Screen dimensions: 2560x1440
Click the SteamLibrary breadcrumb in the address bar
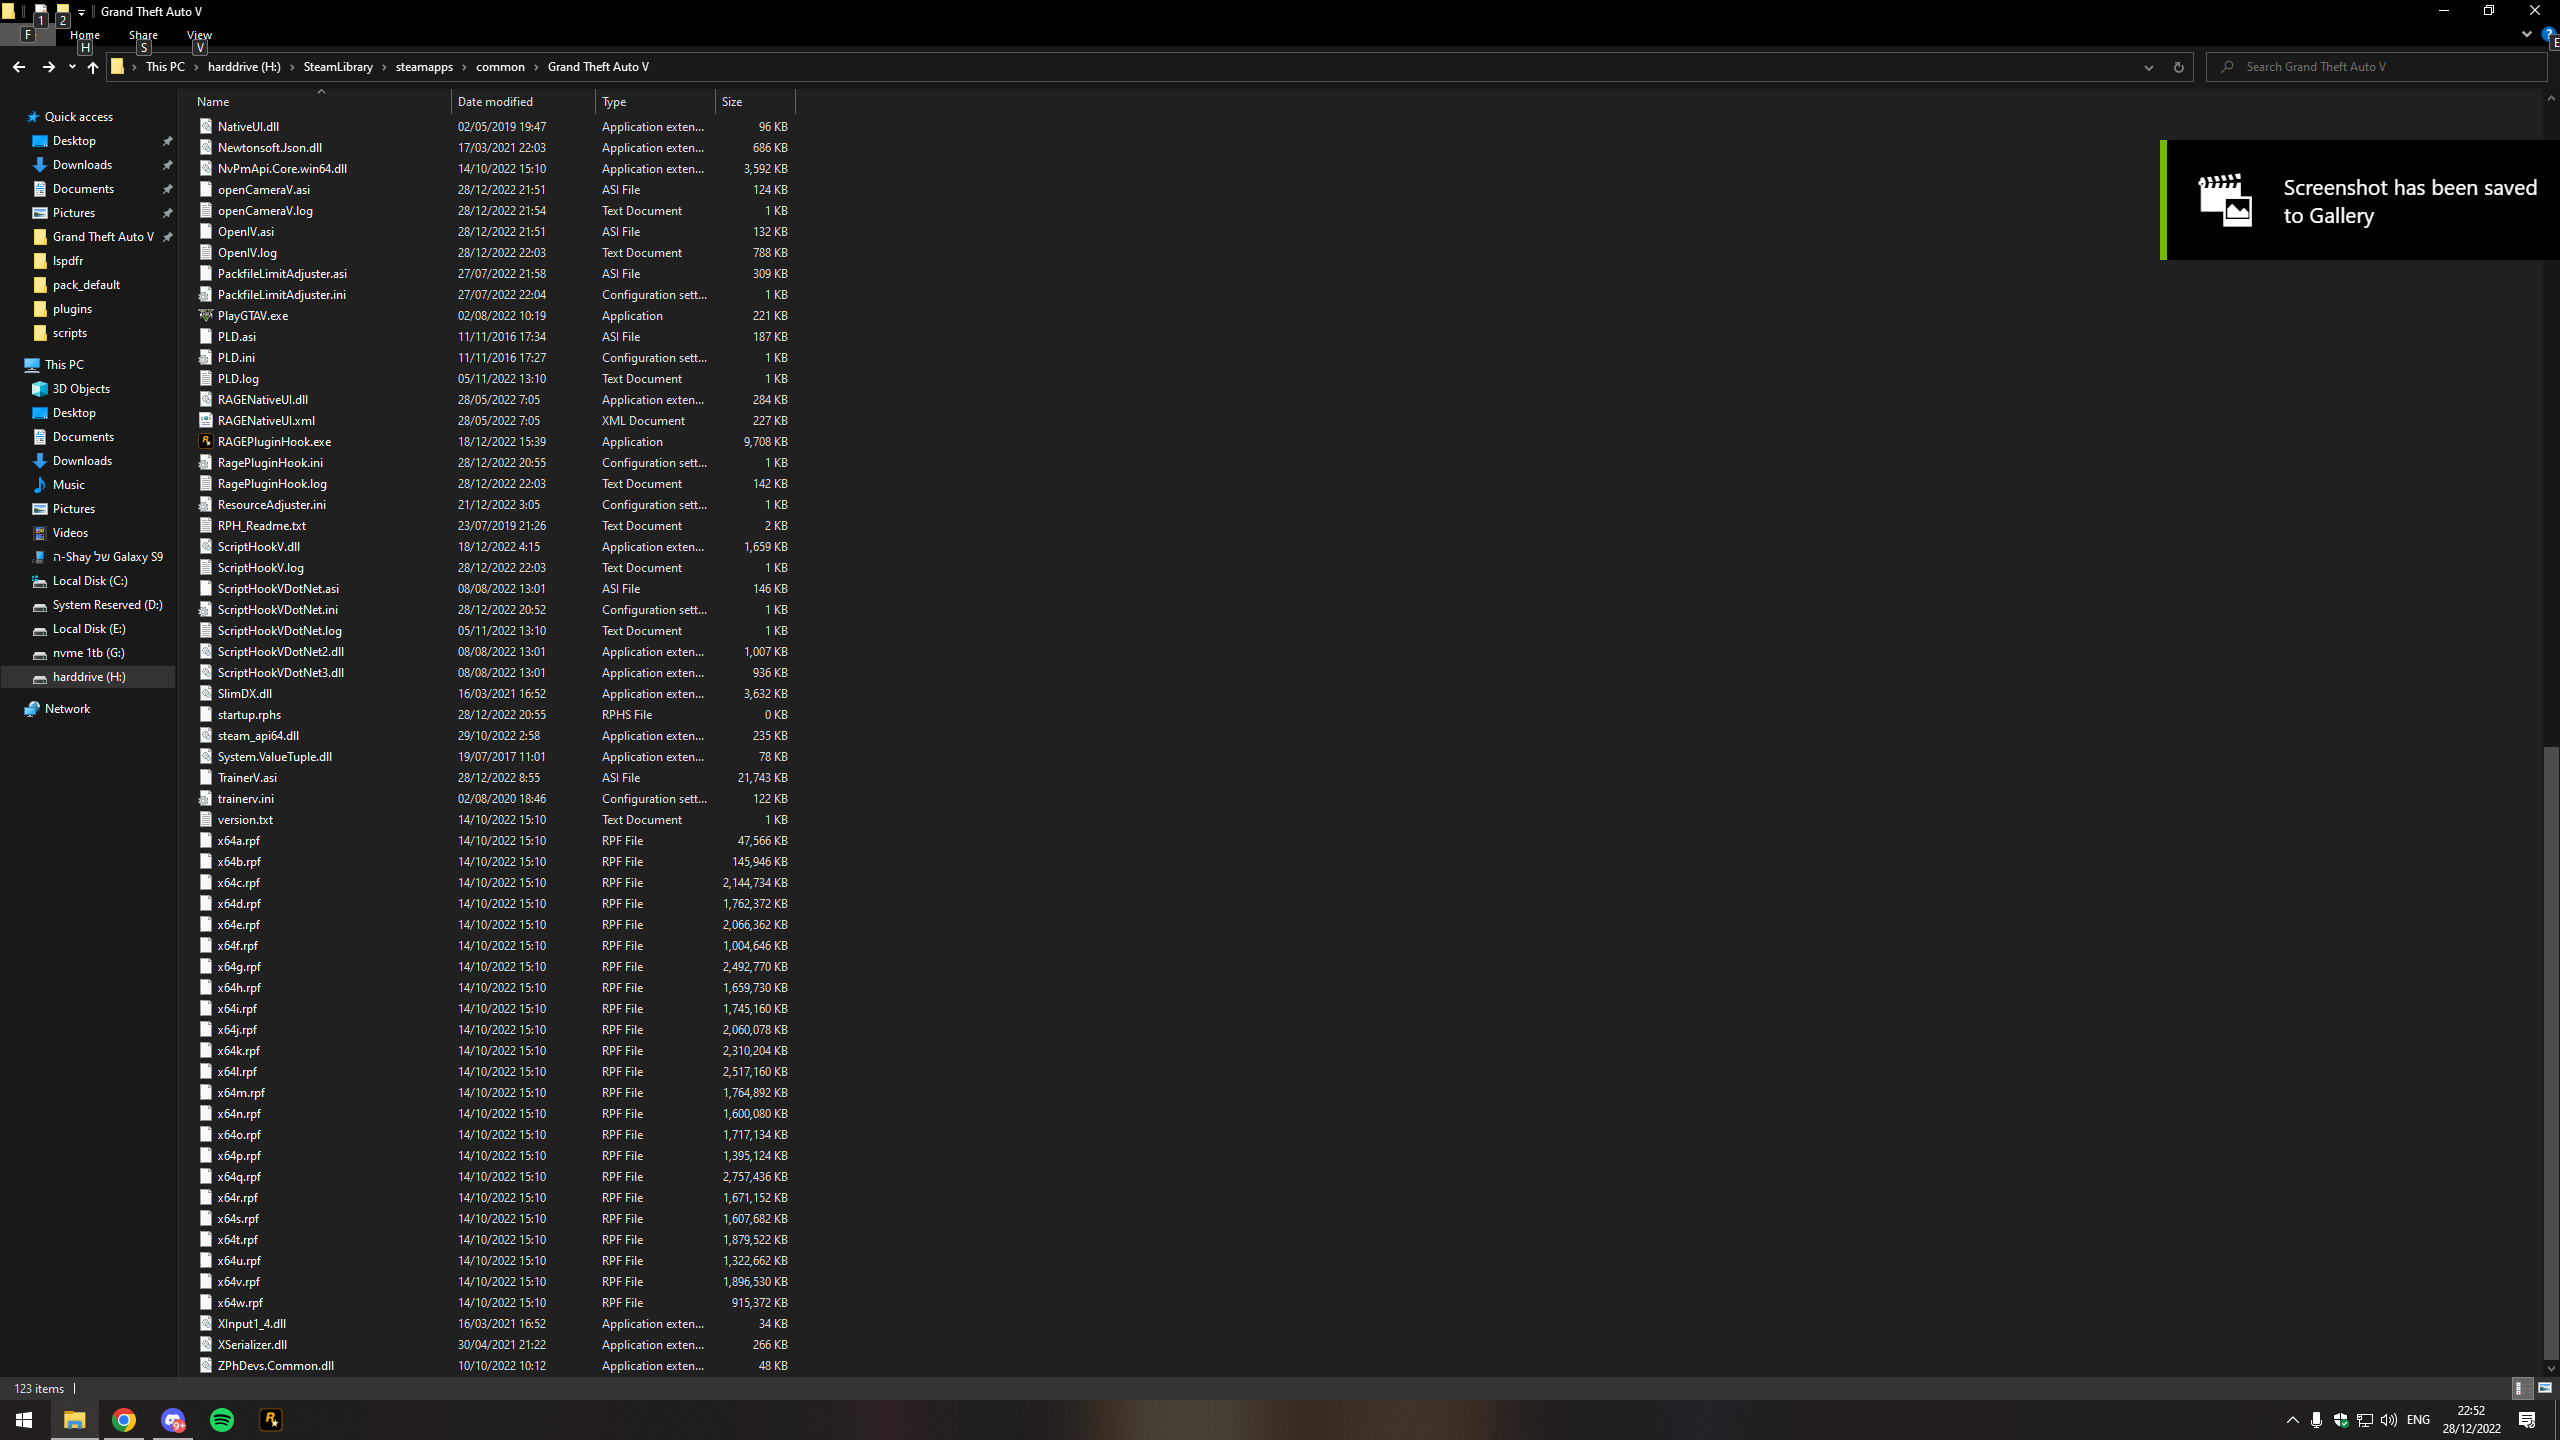pyautogui.click(x=338, y=67)
